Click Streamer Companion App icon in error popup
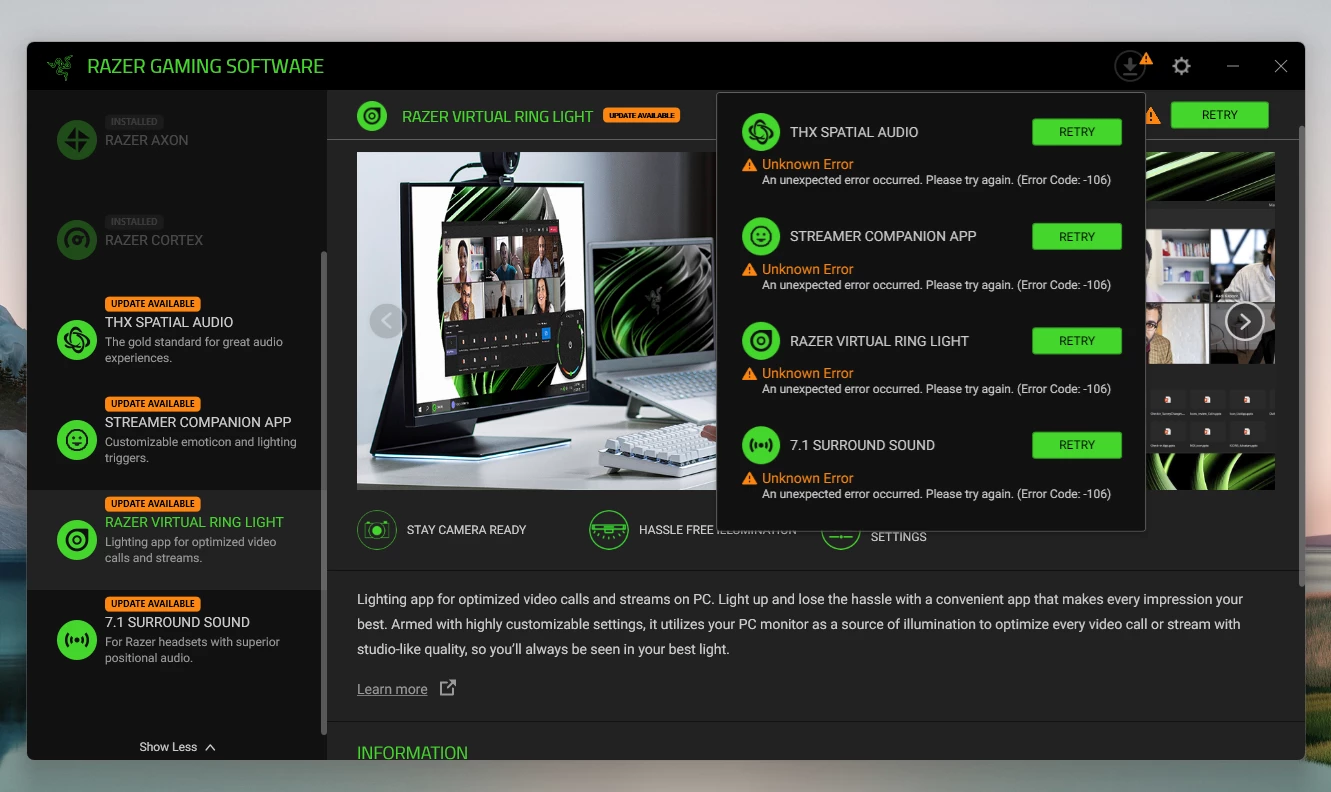 pyautogui.click(x=761, y=237)
